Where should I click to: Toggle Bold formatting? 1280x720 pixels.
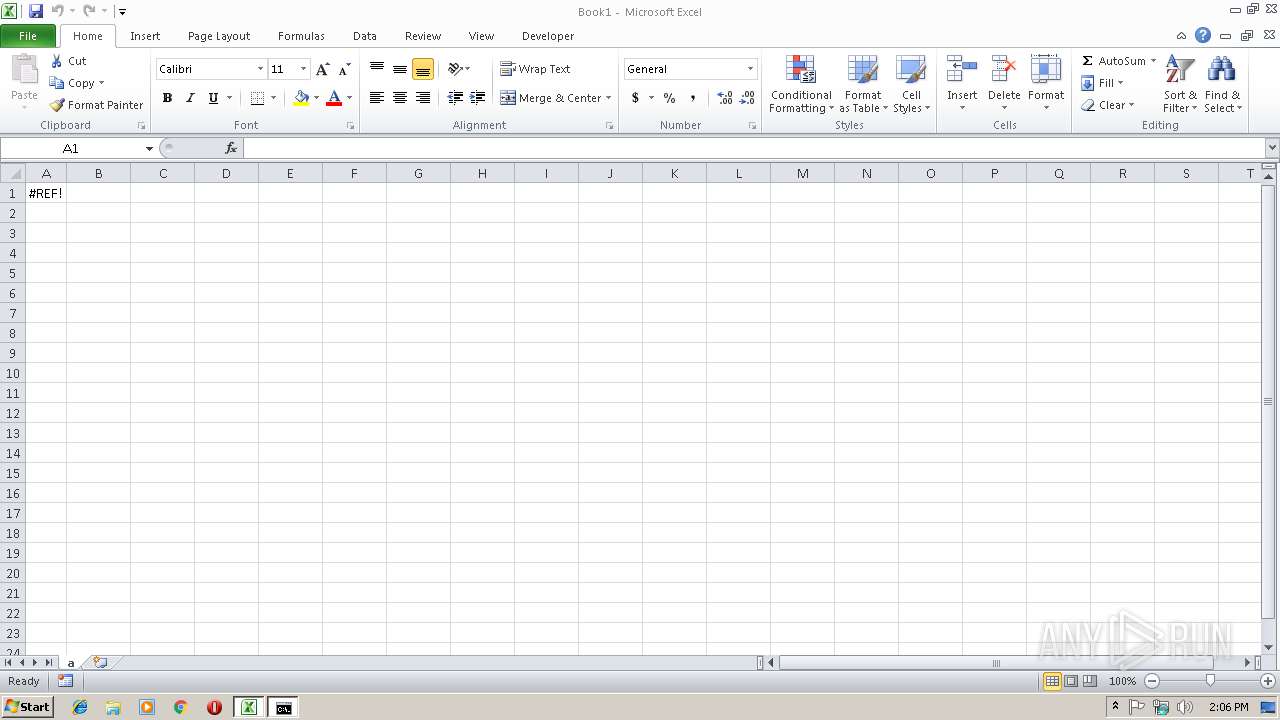[x=167, y=98]
